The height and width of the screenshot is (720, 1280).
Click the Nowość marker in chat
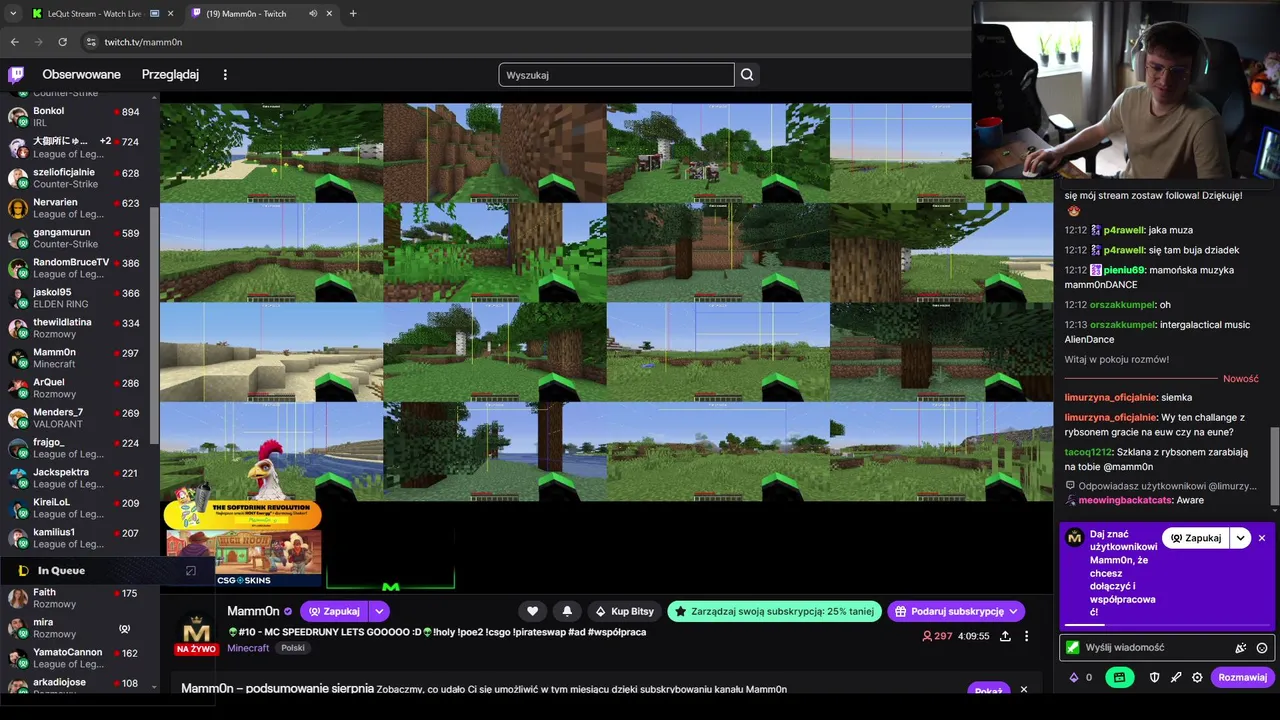pyautogui.click(x=1240, y=379)
